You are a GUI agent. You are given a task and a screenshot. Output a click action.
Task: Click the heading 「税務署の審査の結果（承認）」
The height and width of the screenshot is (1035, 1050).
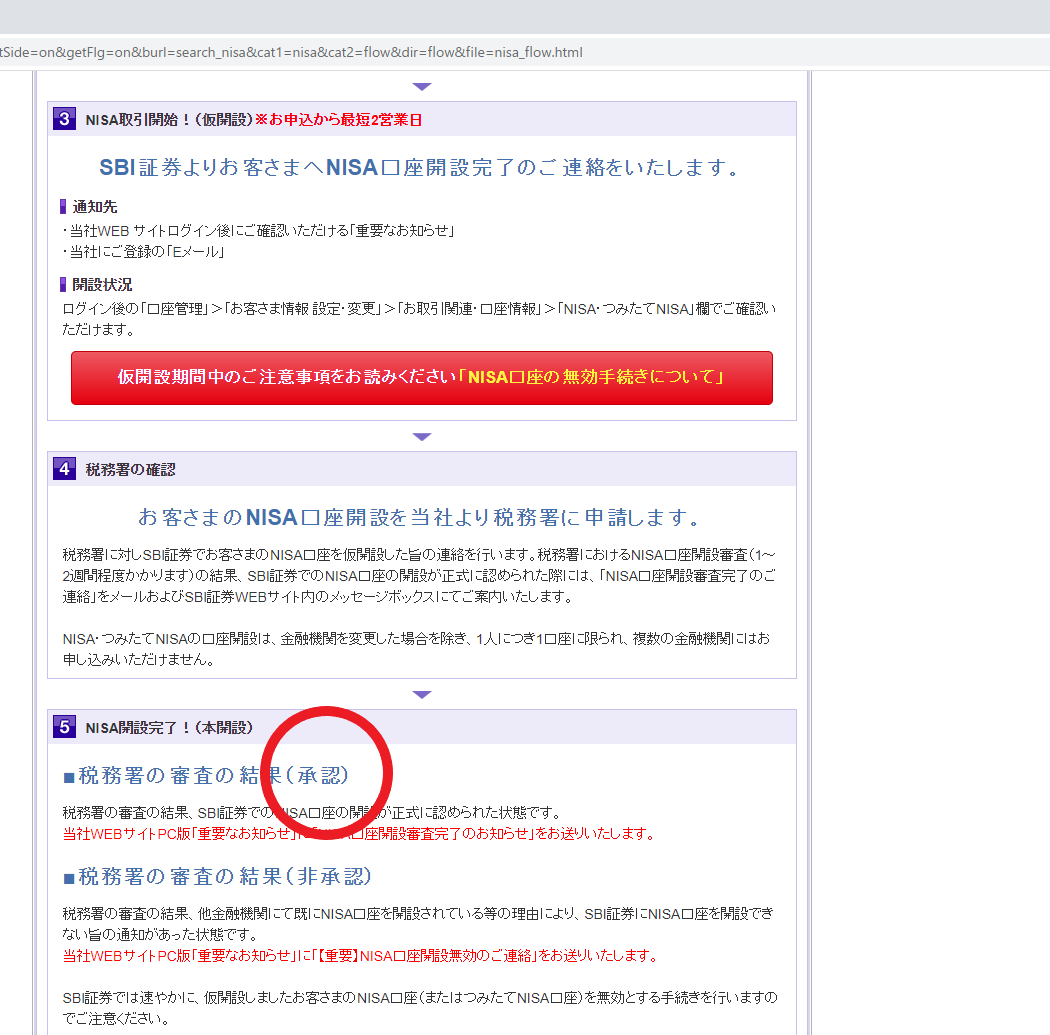pyautogui.click(x=206, y=775)
